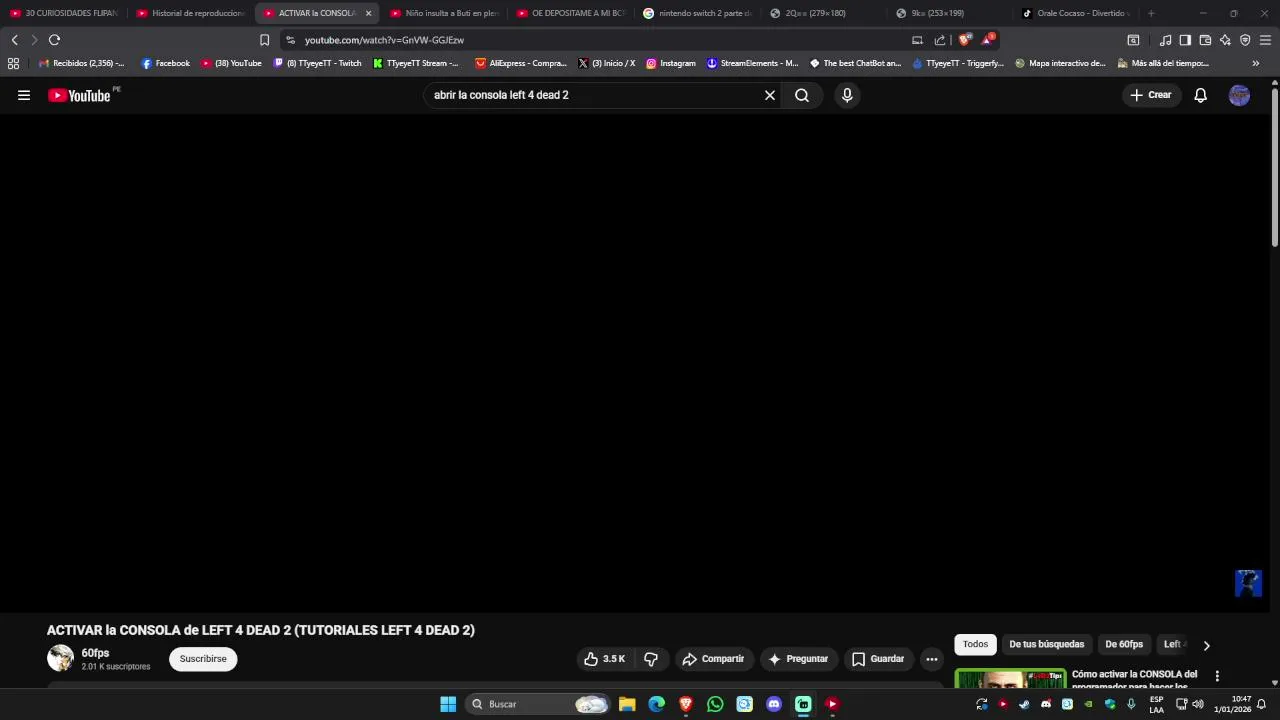Select the De 60fps chip
The width and height of the screenshot is (1280, 720).
click(1124, 644)
